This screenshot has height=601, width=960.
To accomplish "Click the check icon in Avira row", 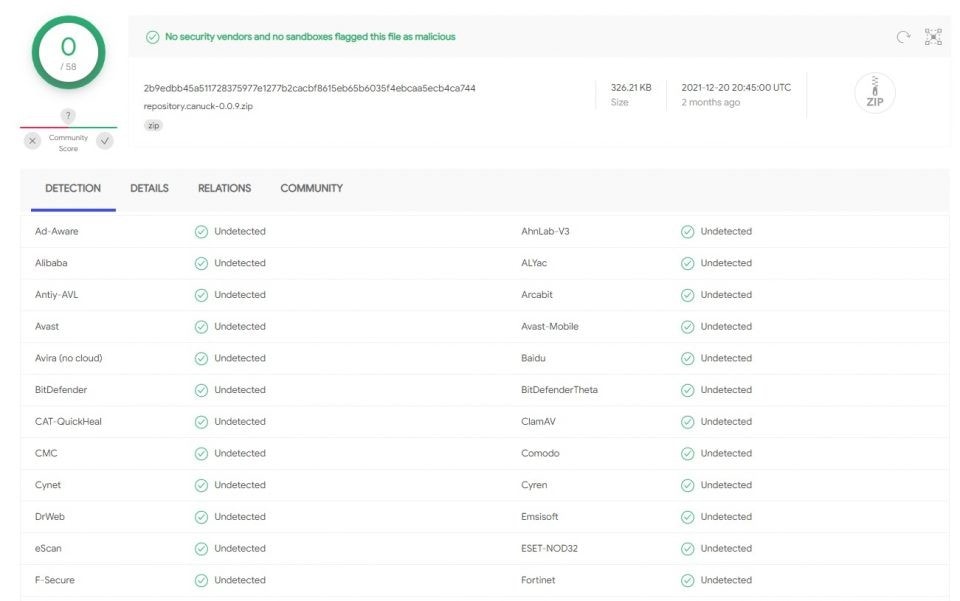I will (201, 359).
